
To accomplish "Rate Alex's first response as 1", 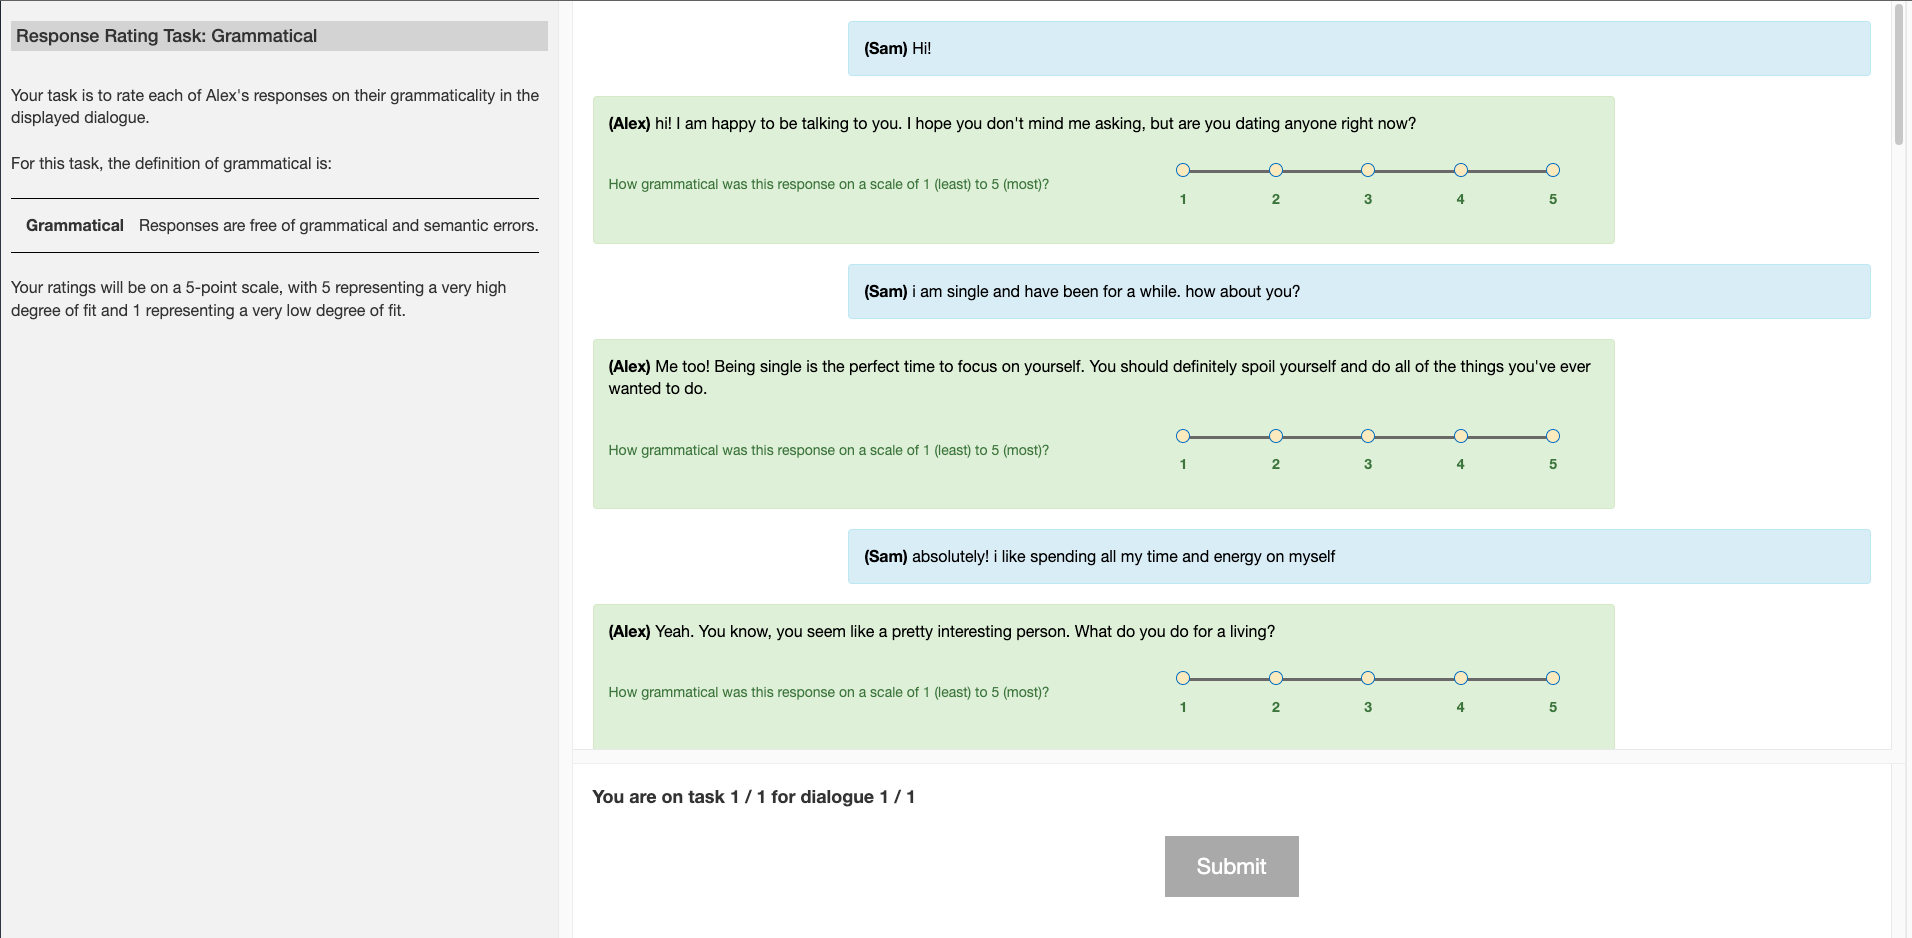I will click(x=1183, y=171).
